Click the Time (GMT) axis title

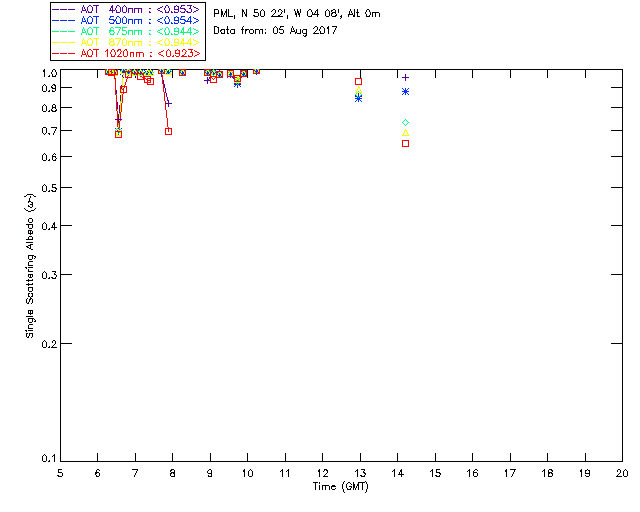pyautogui.click(x=340, y=487)
